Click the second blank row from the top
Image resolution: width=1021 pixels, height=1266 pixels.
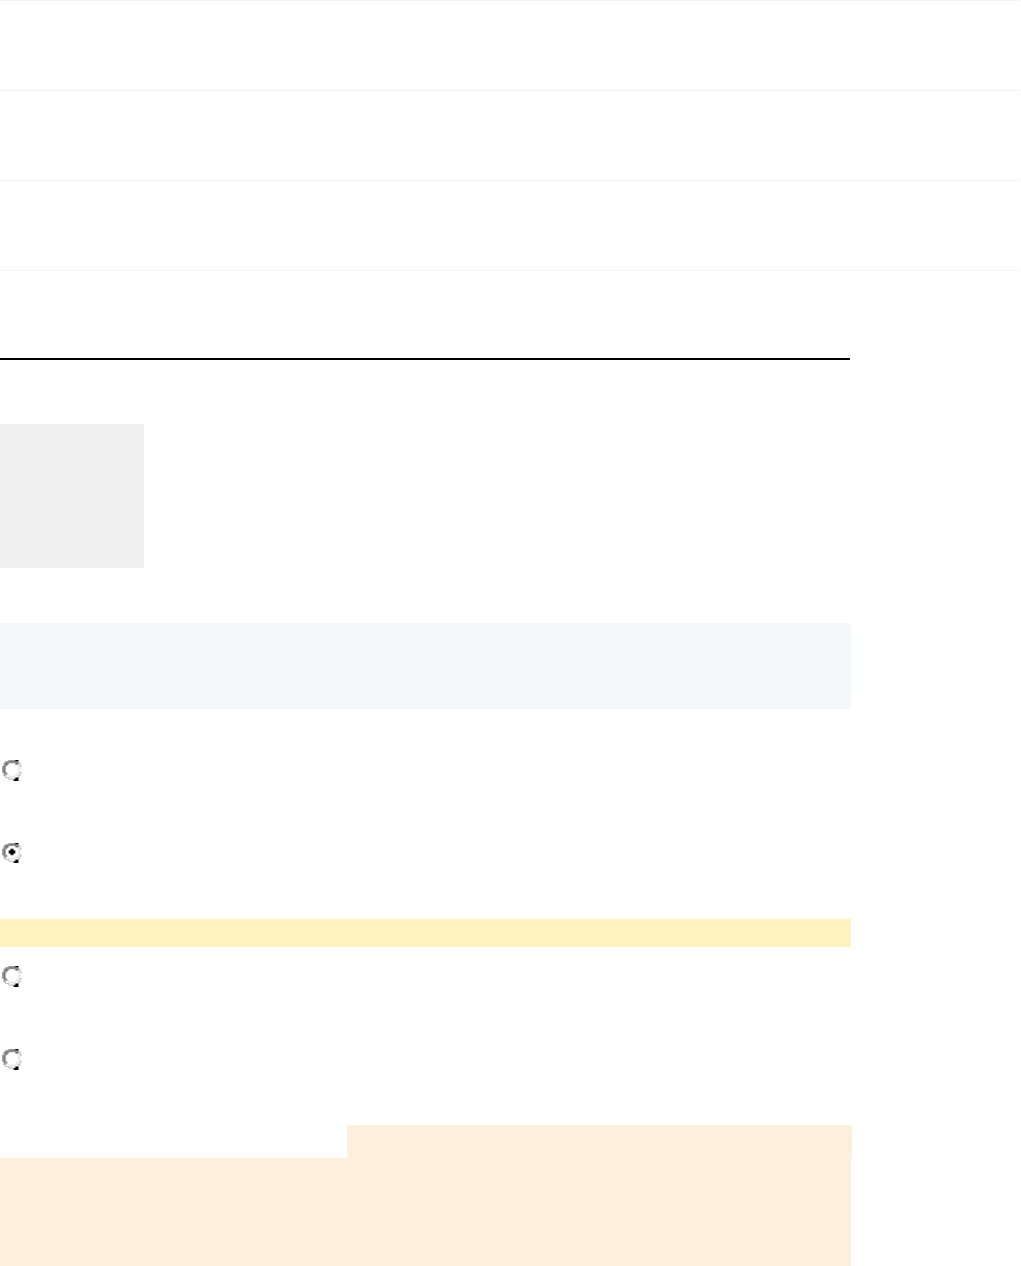tap(510, 135)
